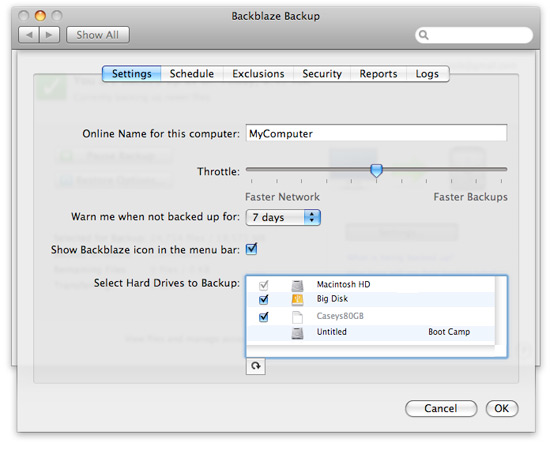
Task: Click the Cancel button
Action: tap(441, 409)
